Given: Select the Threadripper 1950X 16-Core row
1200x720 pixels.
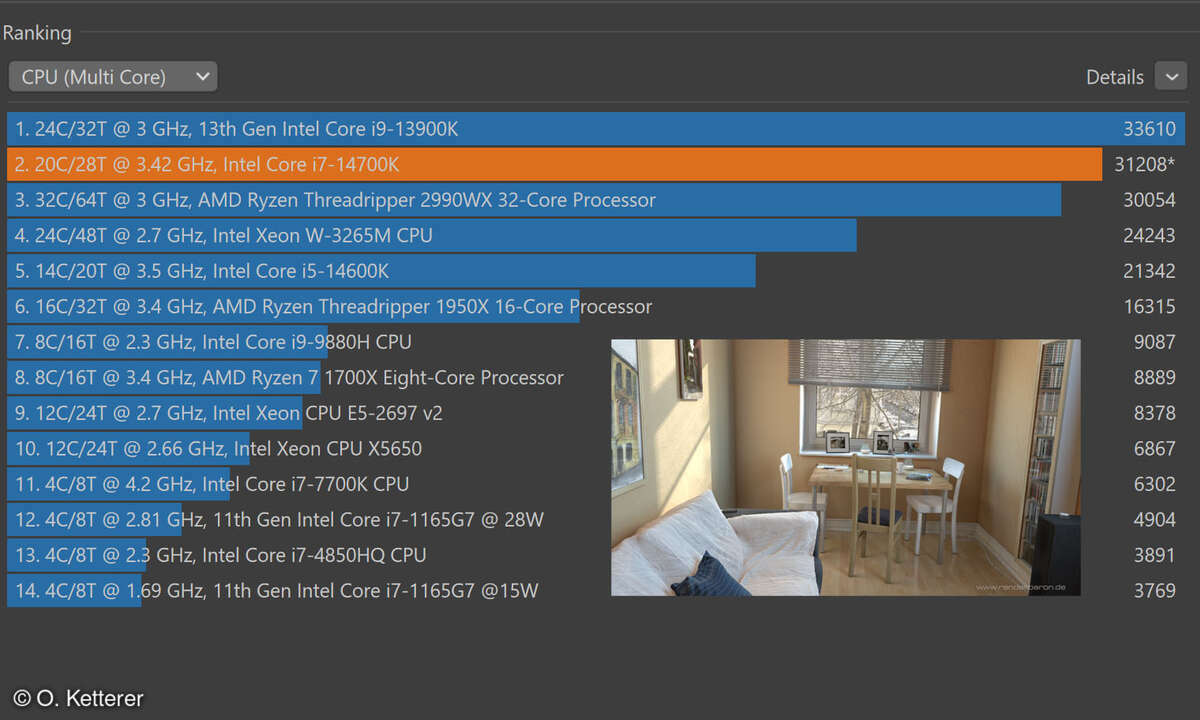Looking at the screenshot, I should point(596,307).
